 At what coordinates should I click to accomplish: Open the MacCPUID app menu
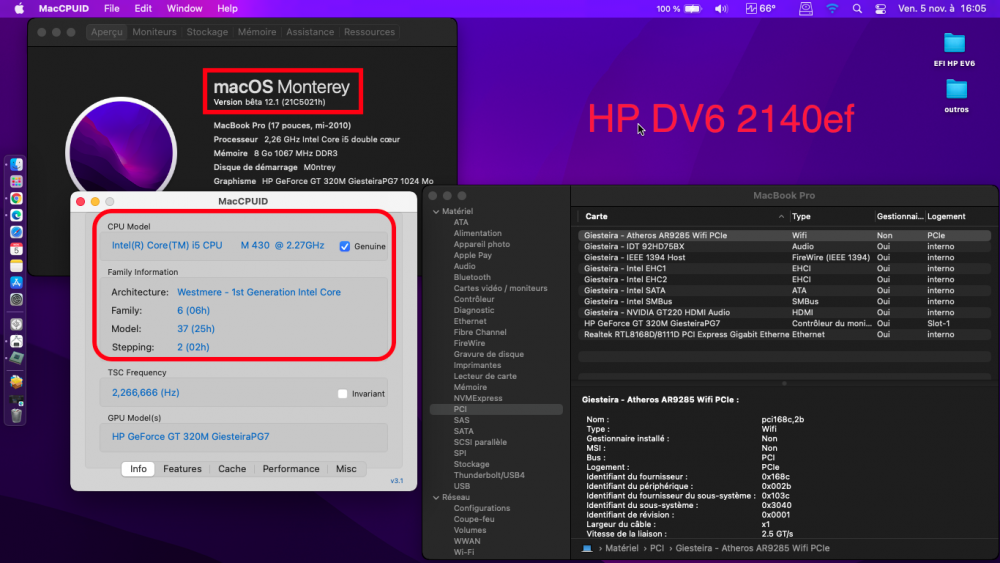pyautogui.click(x=63, y=8)
